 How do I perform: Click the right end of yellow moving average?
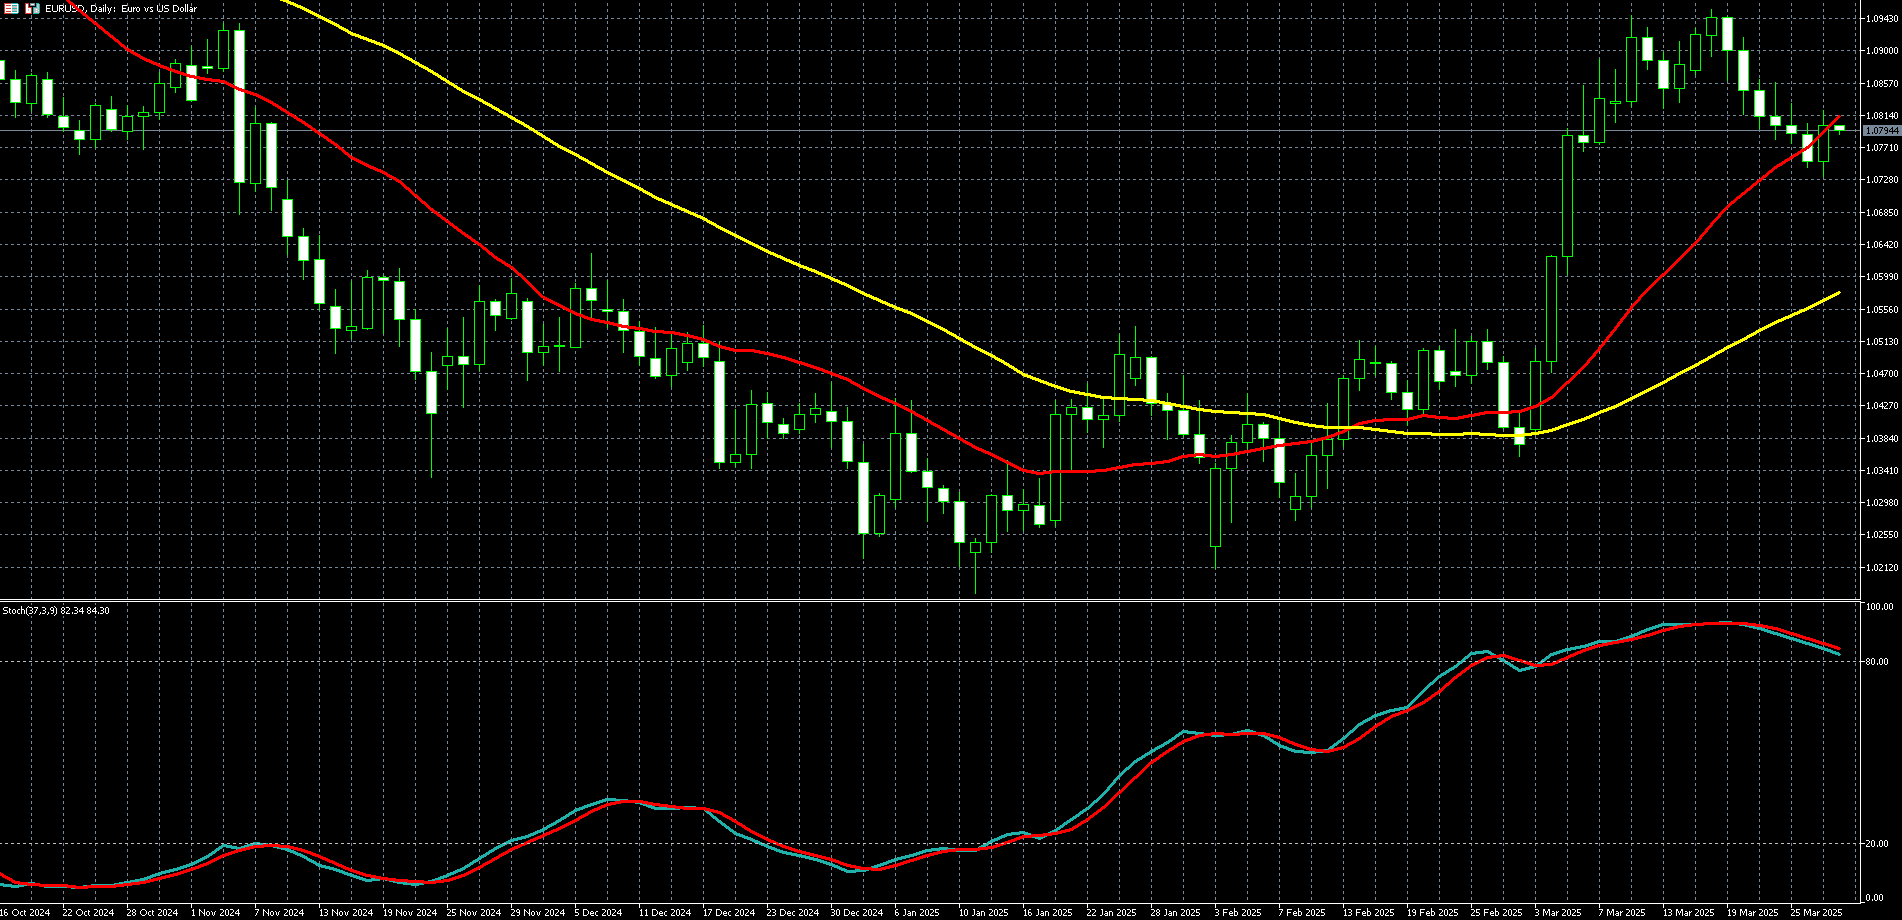pyautogui.click(x=1838, y=293)
